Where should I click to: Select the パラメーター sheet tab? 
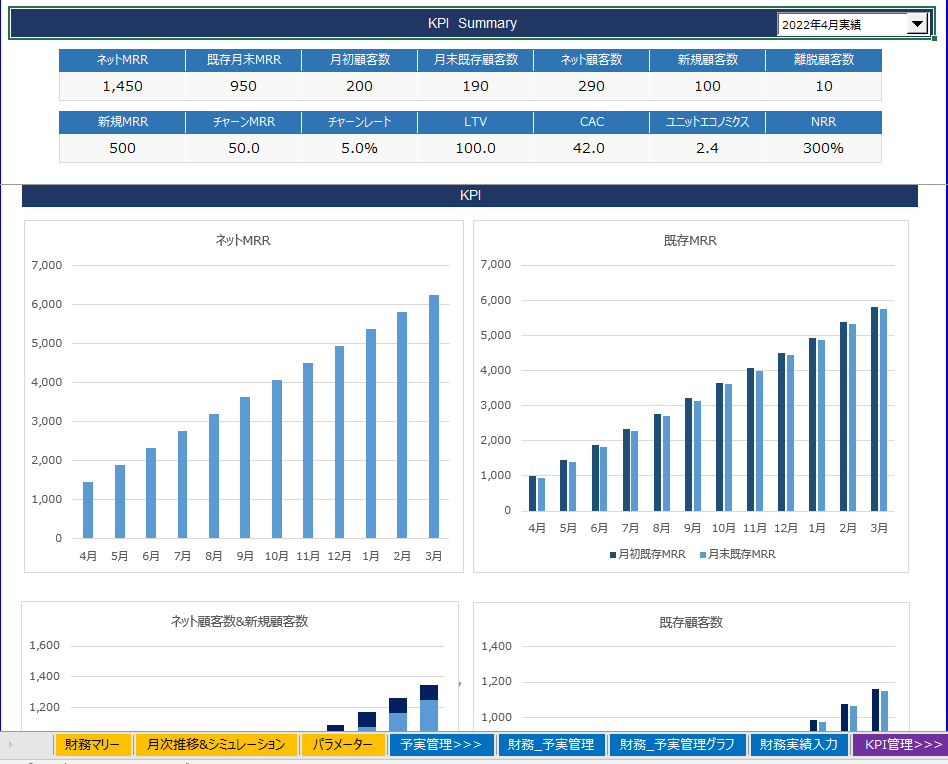pos(343,745)
